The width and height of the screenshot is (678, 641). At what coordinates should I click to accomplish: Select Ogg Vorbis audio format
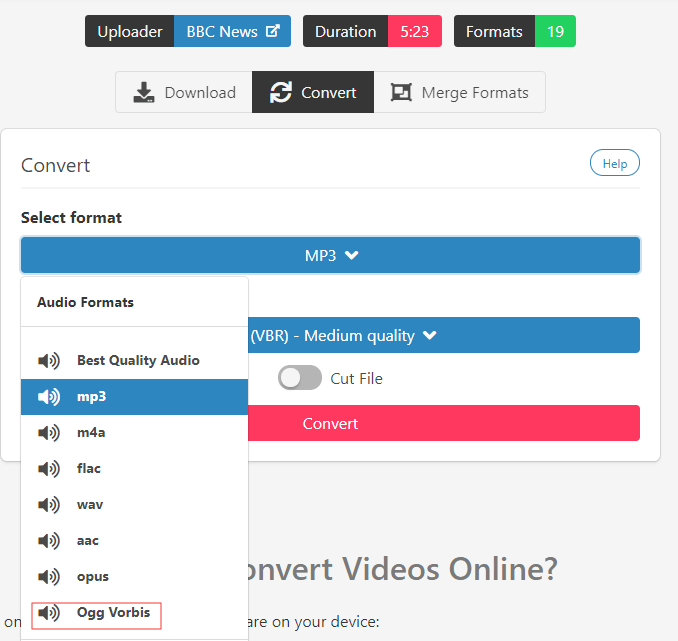click(x=134, y=612)
